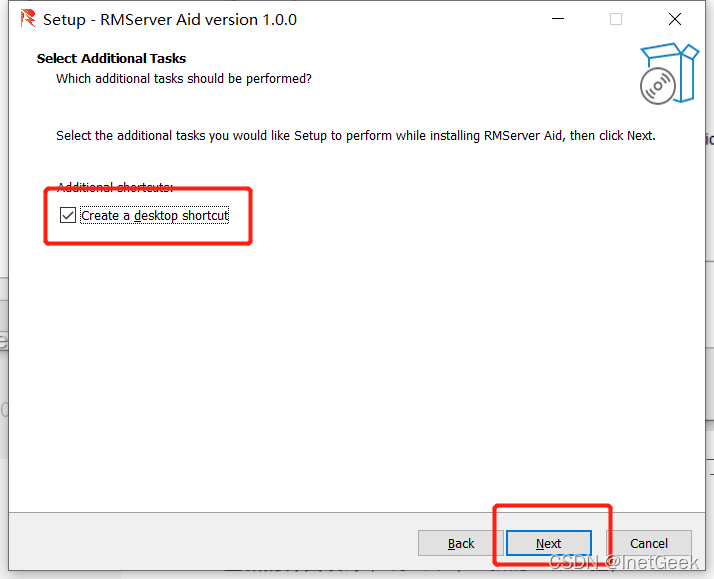Toggle the Create a desktop shortcut checkbox

coord(68,215)
